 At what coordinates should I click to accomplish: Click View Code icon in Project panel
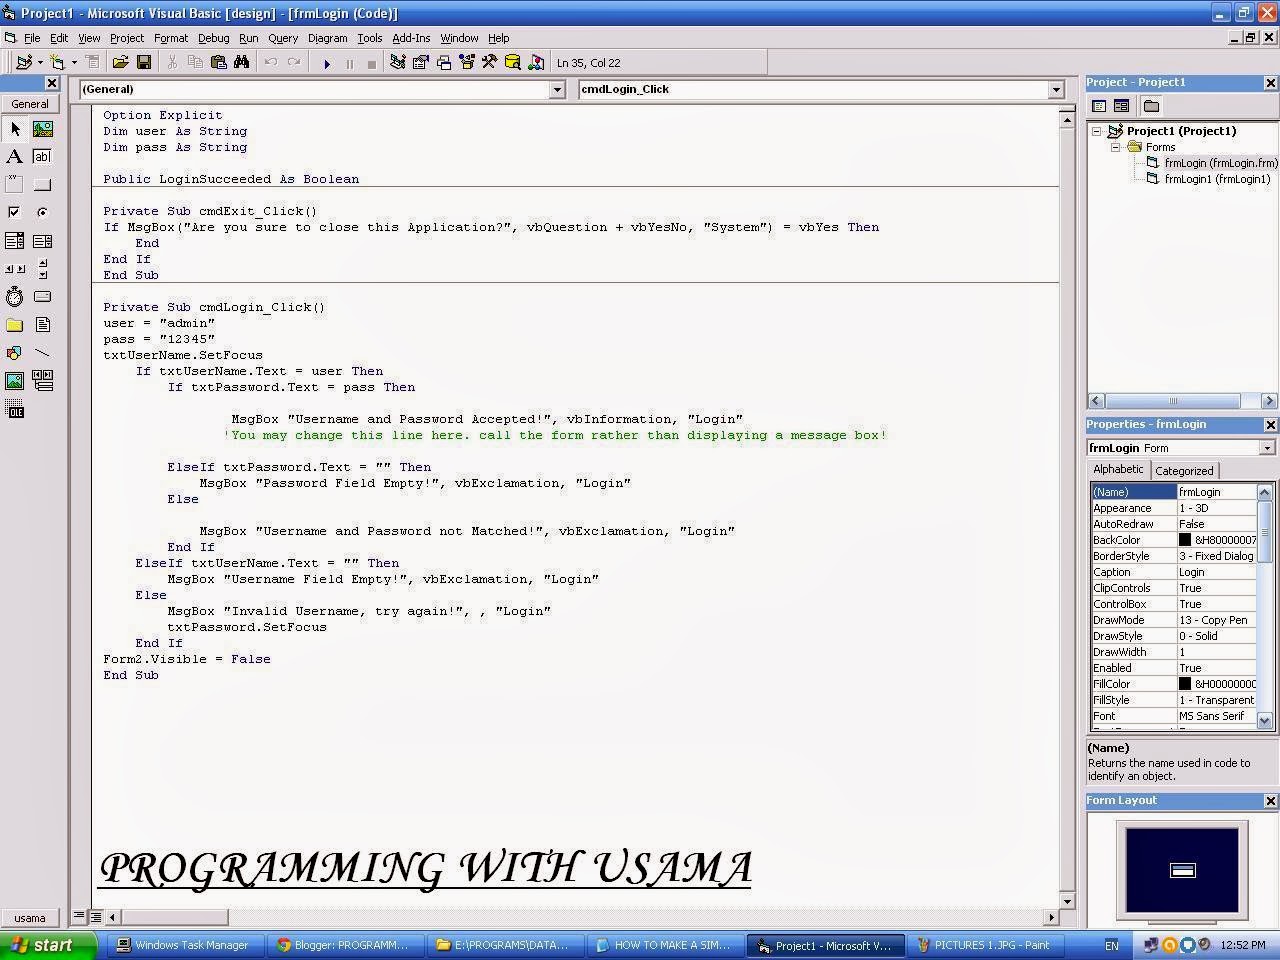1098,106
